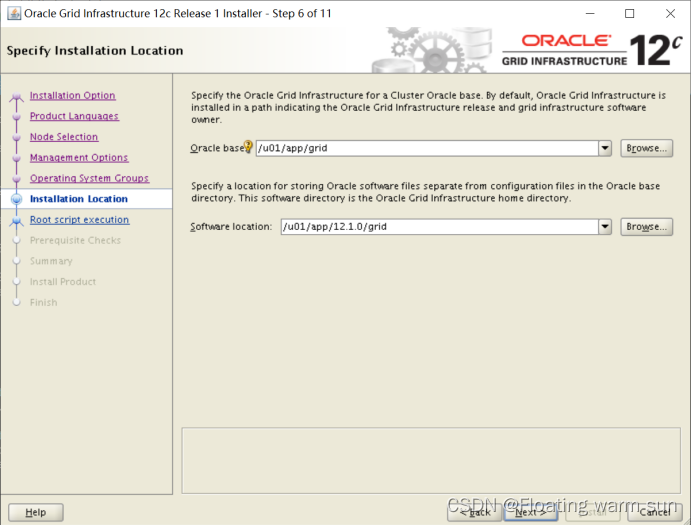Go to the Management Options step
The height and width of the screenshot is (525, 692).
point(79,158)
